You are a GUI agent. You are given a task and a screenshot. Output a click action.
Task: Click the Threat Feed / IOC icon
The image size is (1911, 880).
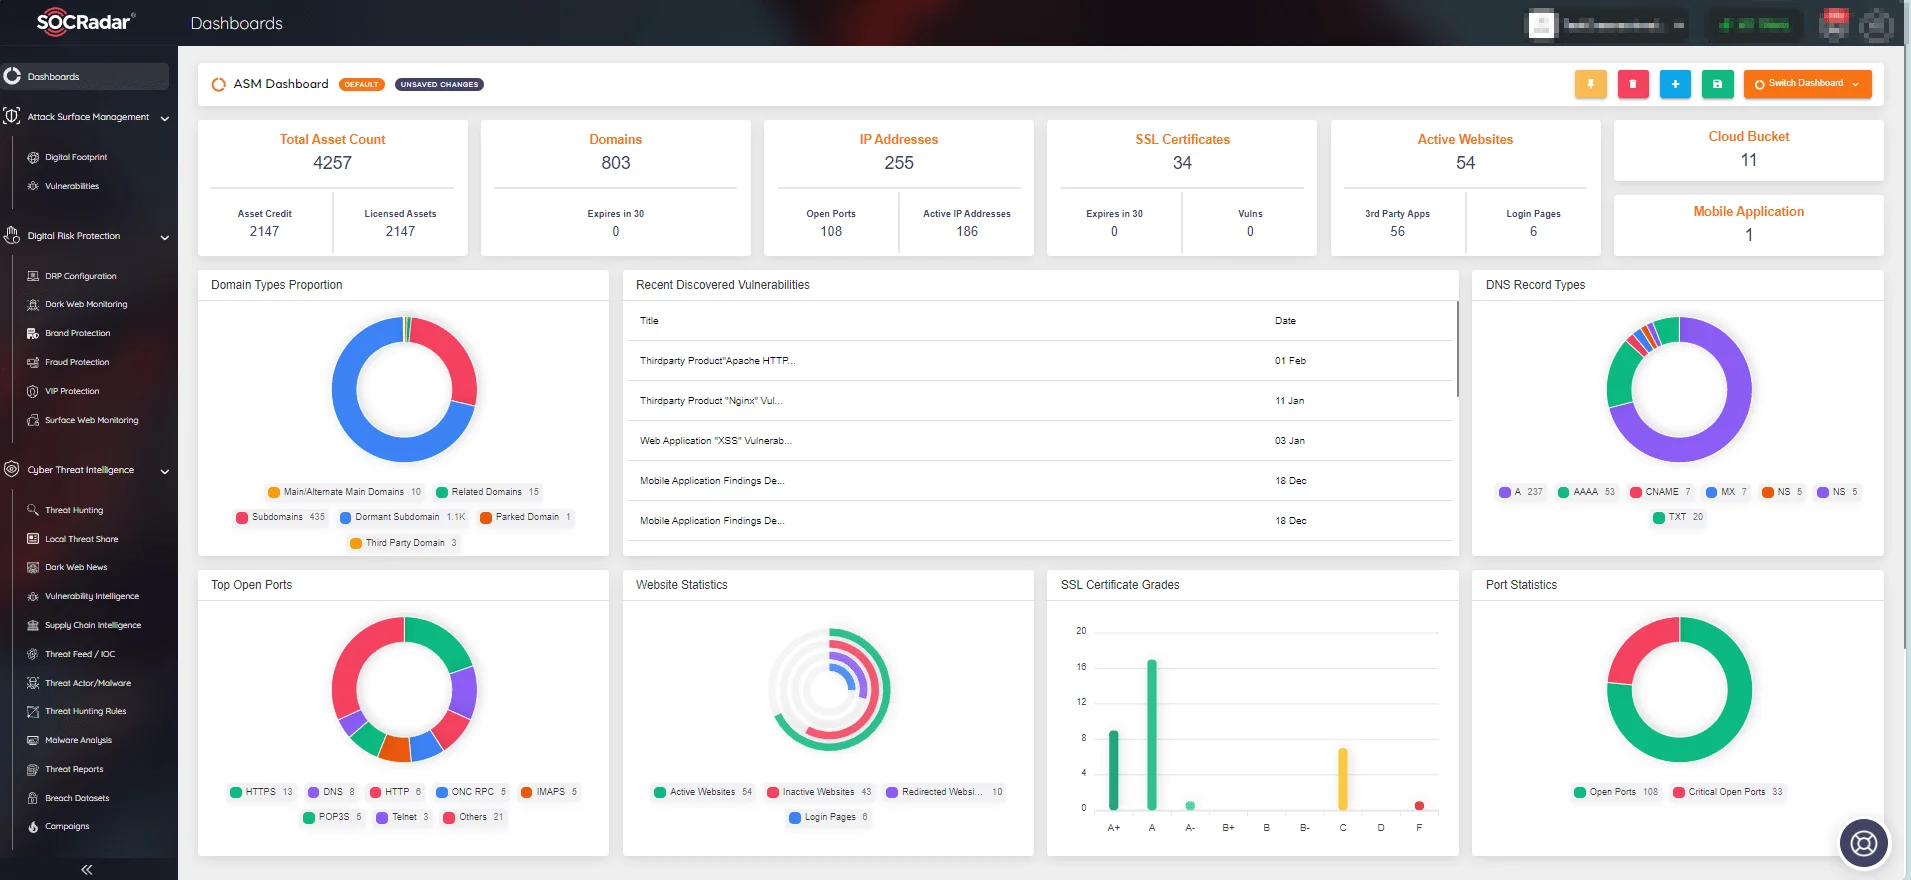coord(33,654)
